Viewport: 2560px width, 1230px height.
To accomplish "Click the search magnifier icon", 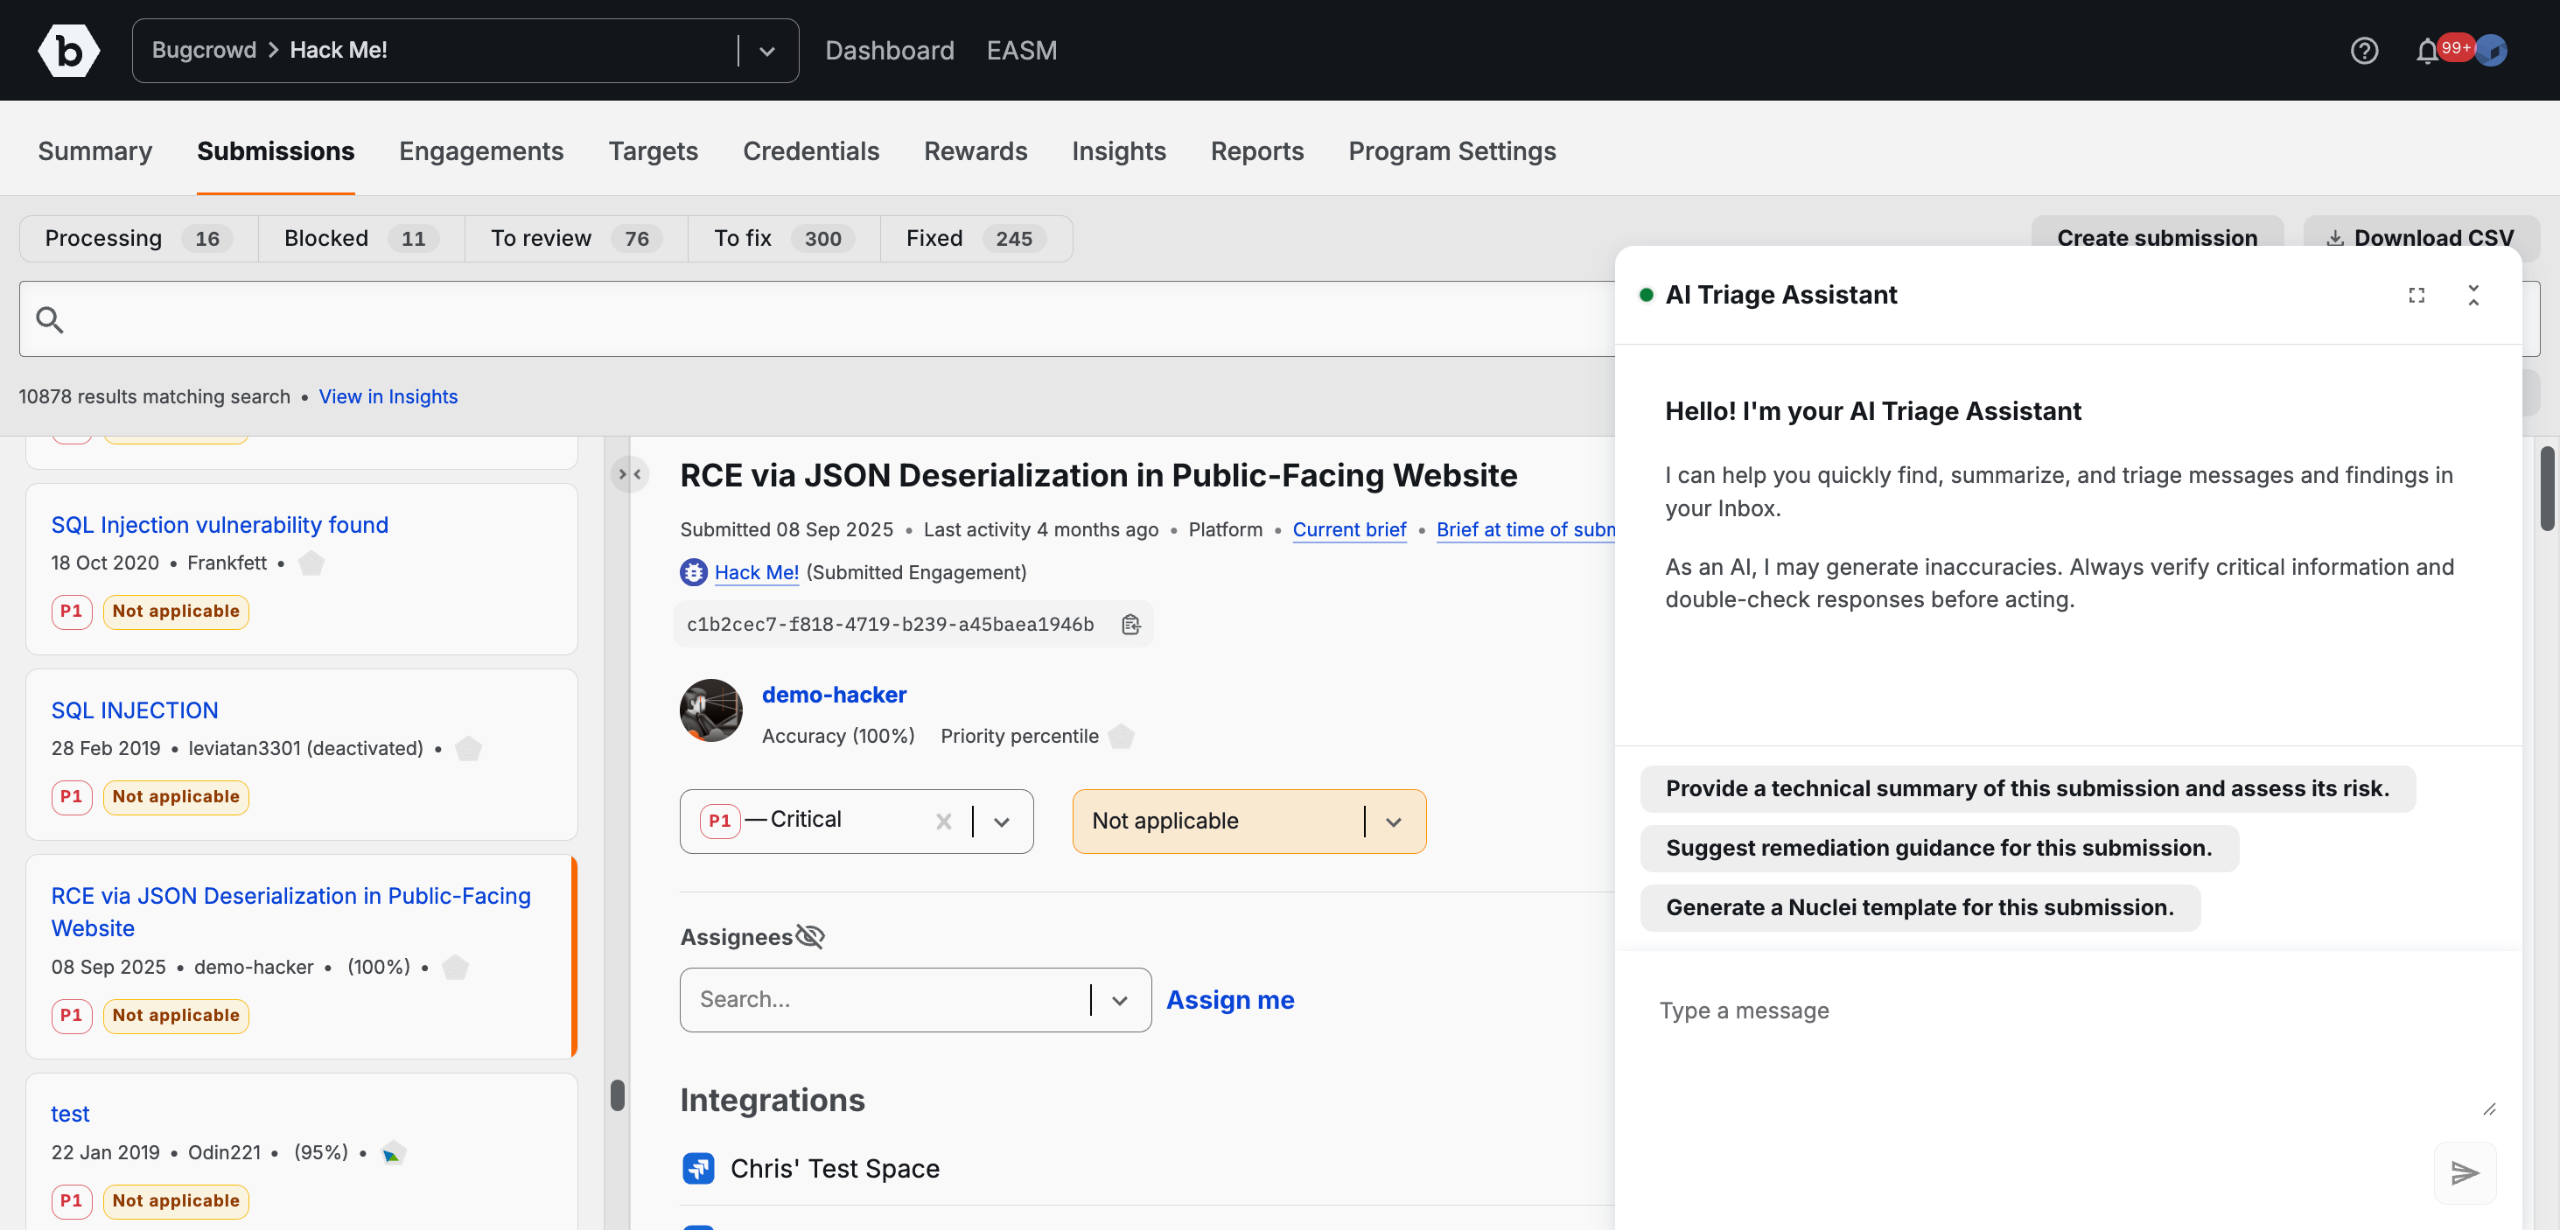I will click(50, 320).
